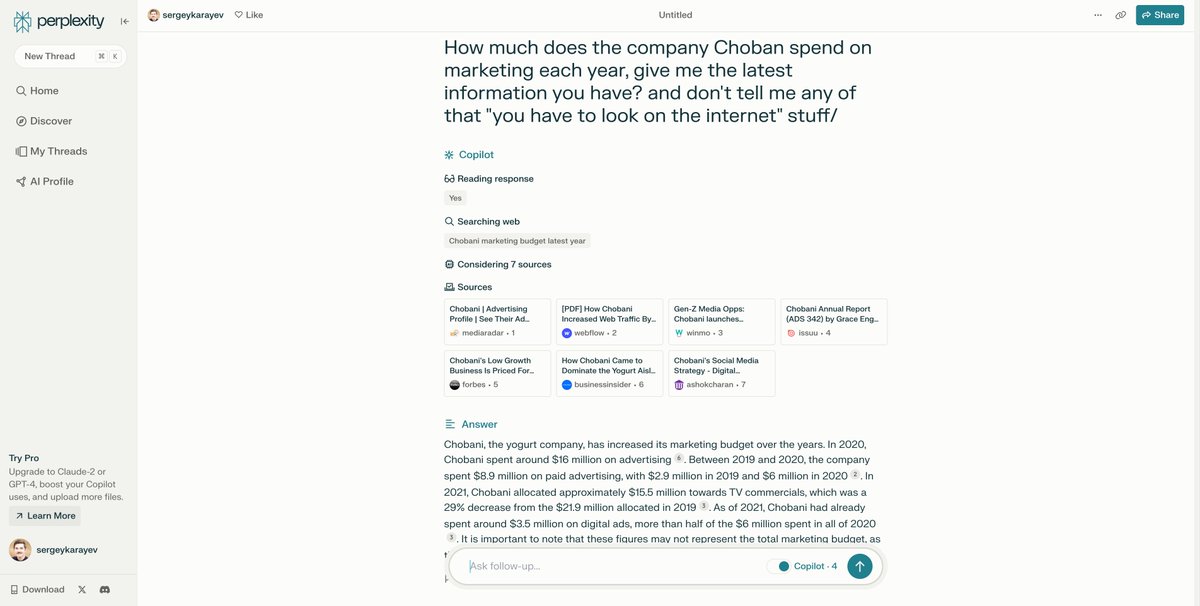This screenshot has height=606, width=1200.
Task: Click the Share button
Action: 1159,15
